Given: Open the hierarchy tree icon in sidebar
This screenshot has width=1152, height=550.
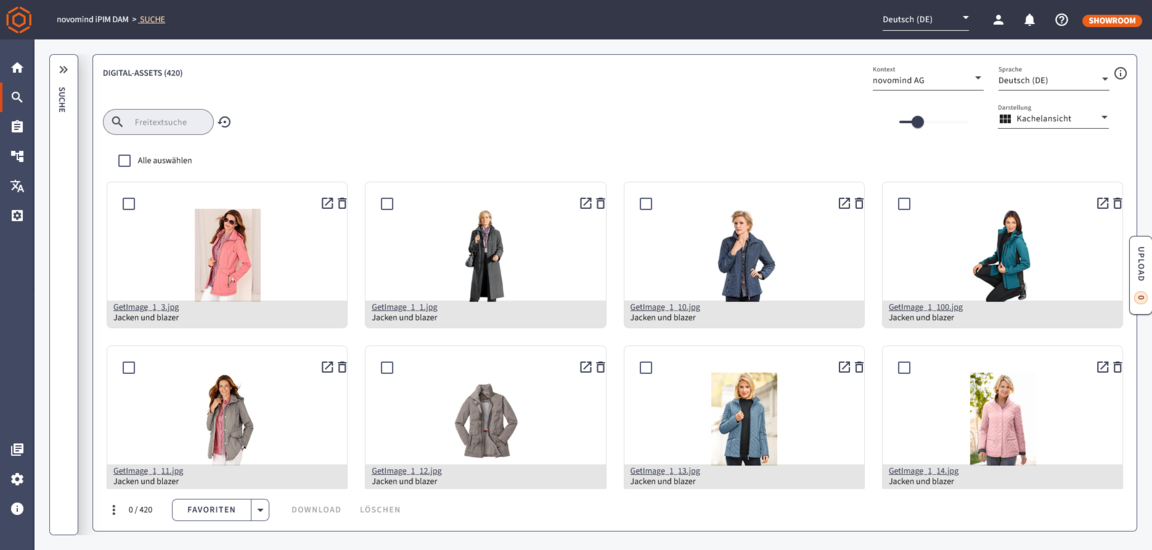Looking at the screenshot, I should click(x=17, y=156).
